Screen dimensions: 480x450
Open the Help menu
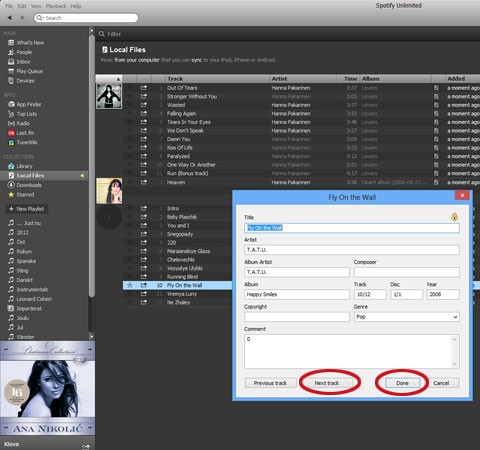tap(76, 6)
